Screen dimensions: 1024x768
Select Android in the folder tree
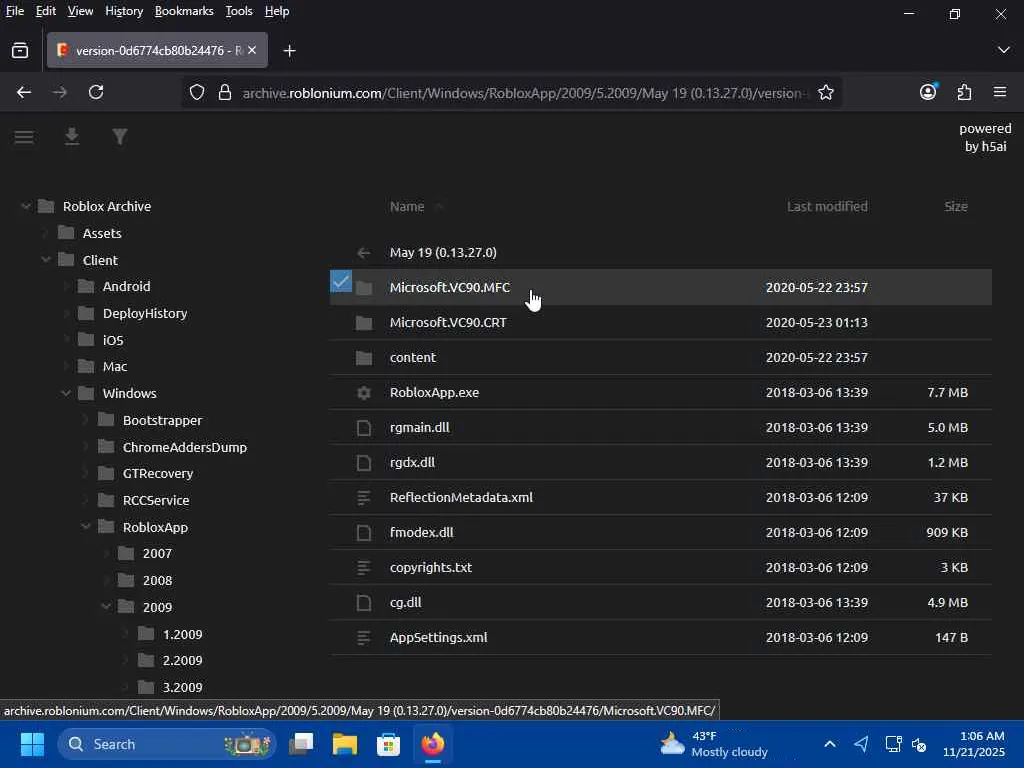pyautogui.click(x=126, y=287)
